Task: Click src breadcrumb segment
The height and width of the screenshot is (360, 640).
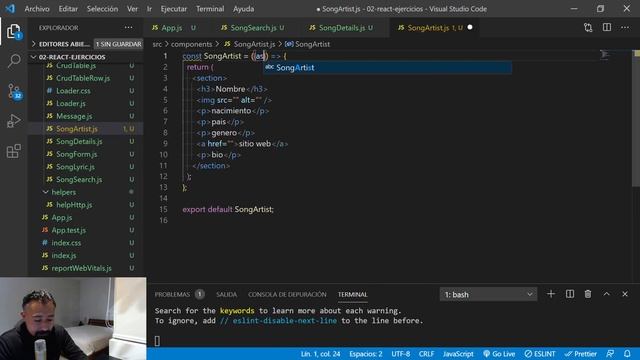Action: pyautogui.click(x=157, y=44)
